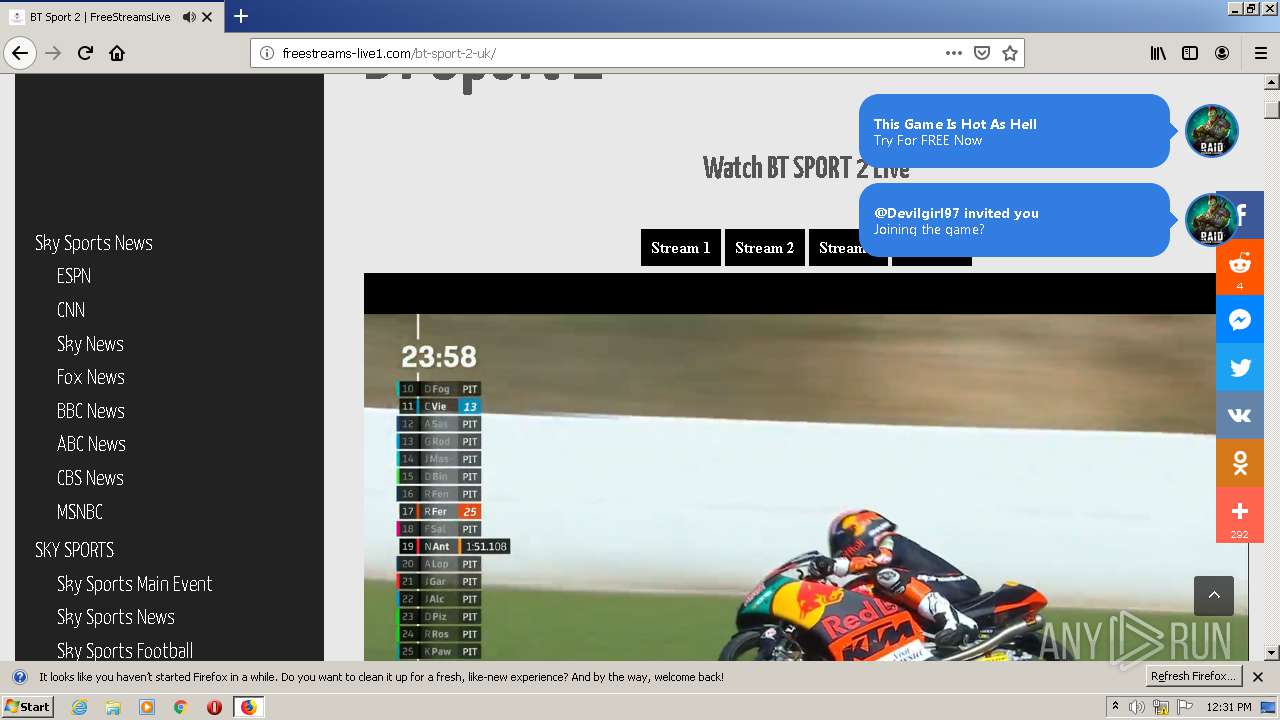Image resolution: width=1280 pixels, height=720 pixels.
Task: Open the Library bookmarks panel
Action: coord(1158,53)
